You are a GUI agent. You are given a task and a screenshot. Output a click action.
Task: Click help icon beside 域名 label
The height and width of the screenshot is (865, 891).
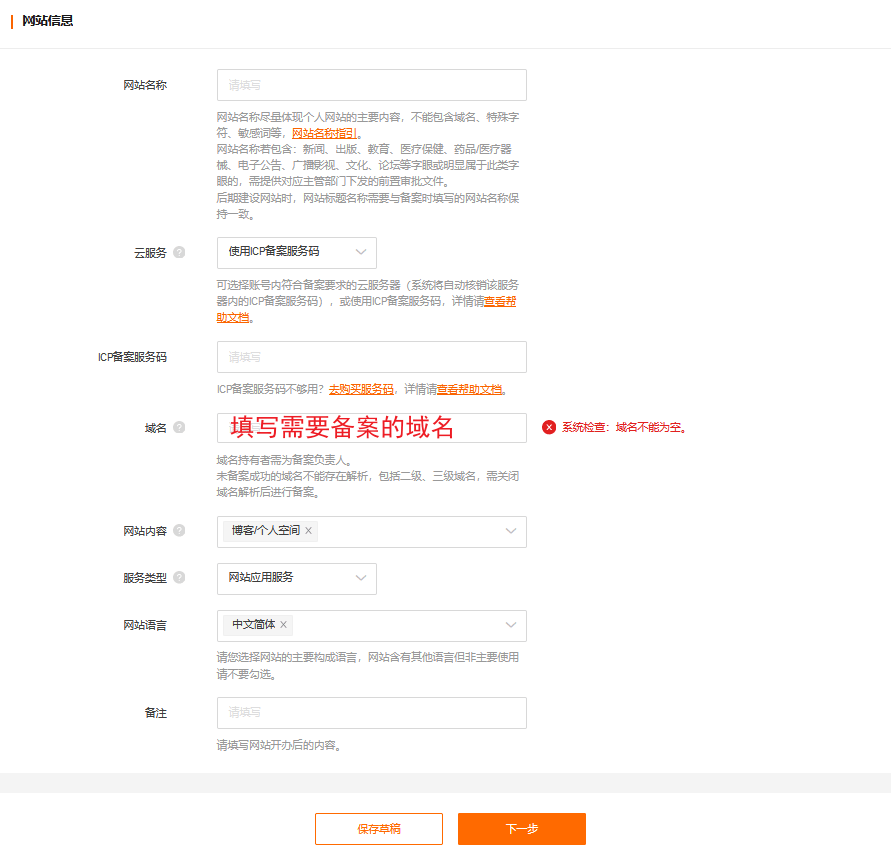(x=179, y=428)
